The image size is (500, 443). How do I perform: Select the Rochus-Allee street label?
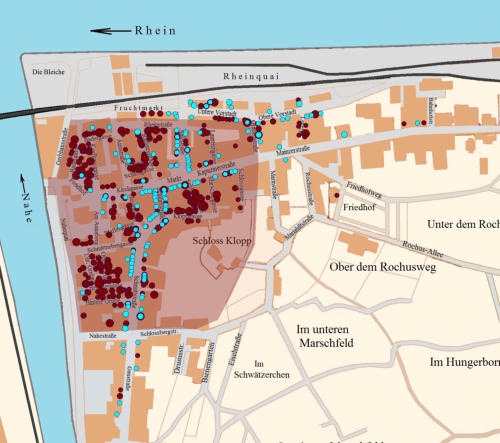[423, 249]
